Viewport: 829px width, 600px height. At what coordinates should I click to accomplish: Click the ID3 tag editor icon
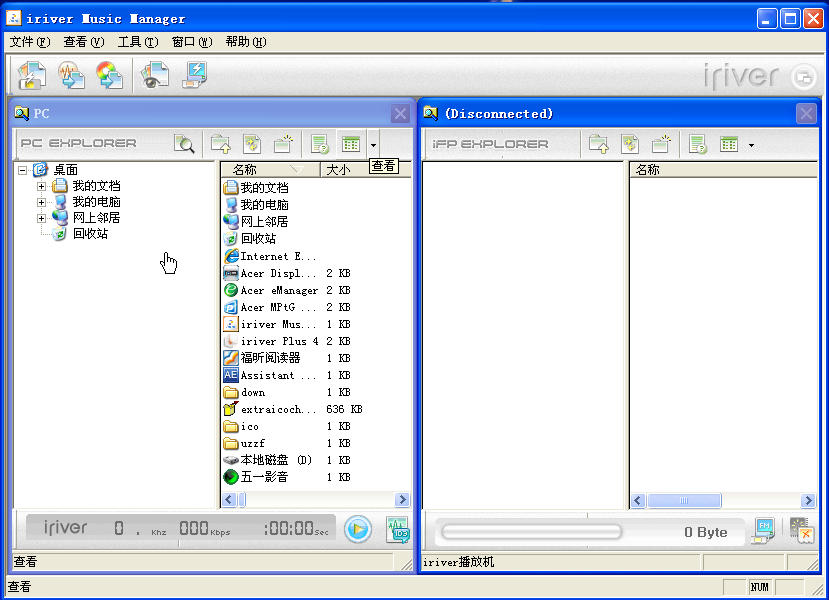tap(397, 530)
